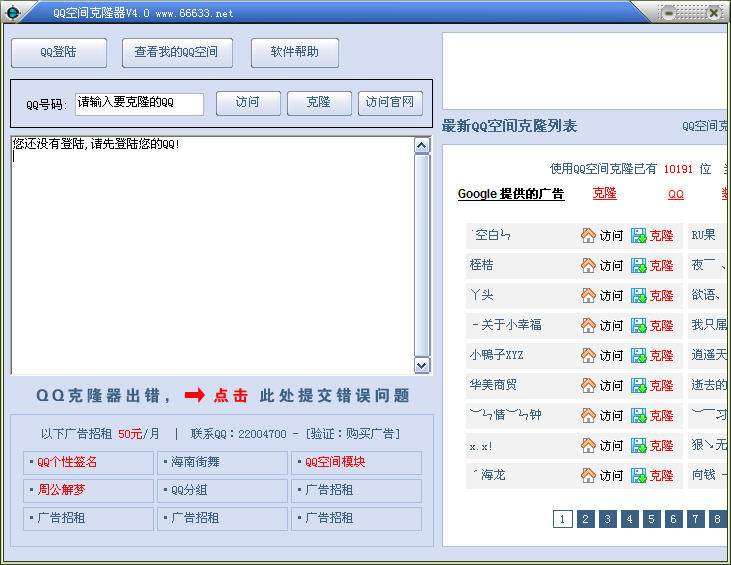Go to page 2 of clone list
Image resolution: width=731 pixels, height=565 pixels.
point(586,519)
